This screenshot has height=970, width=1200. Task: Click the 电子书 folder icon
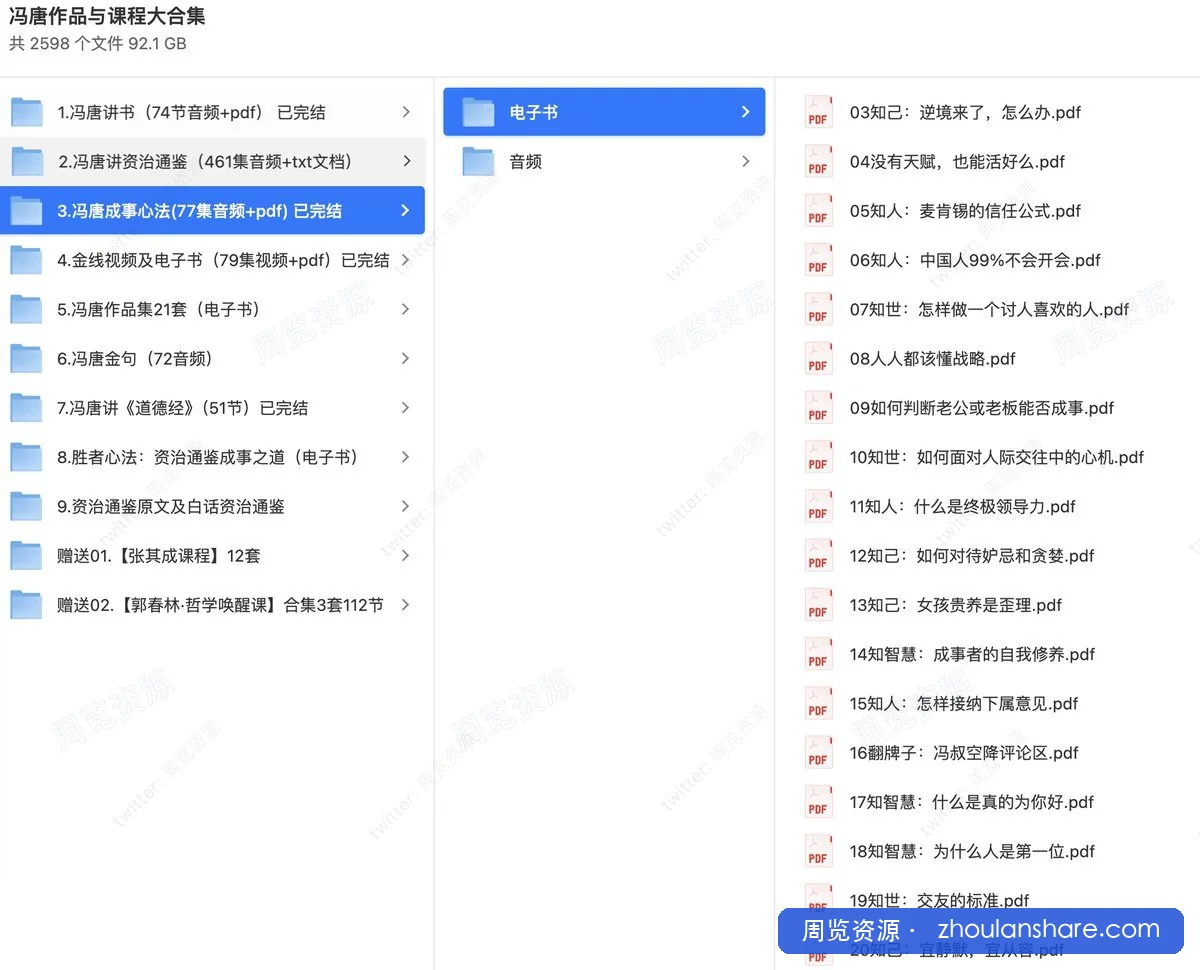coord(479,112)
